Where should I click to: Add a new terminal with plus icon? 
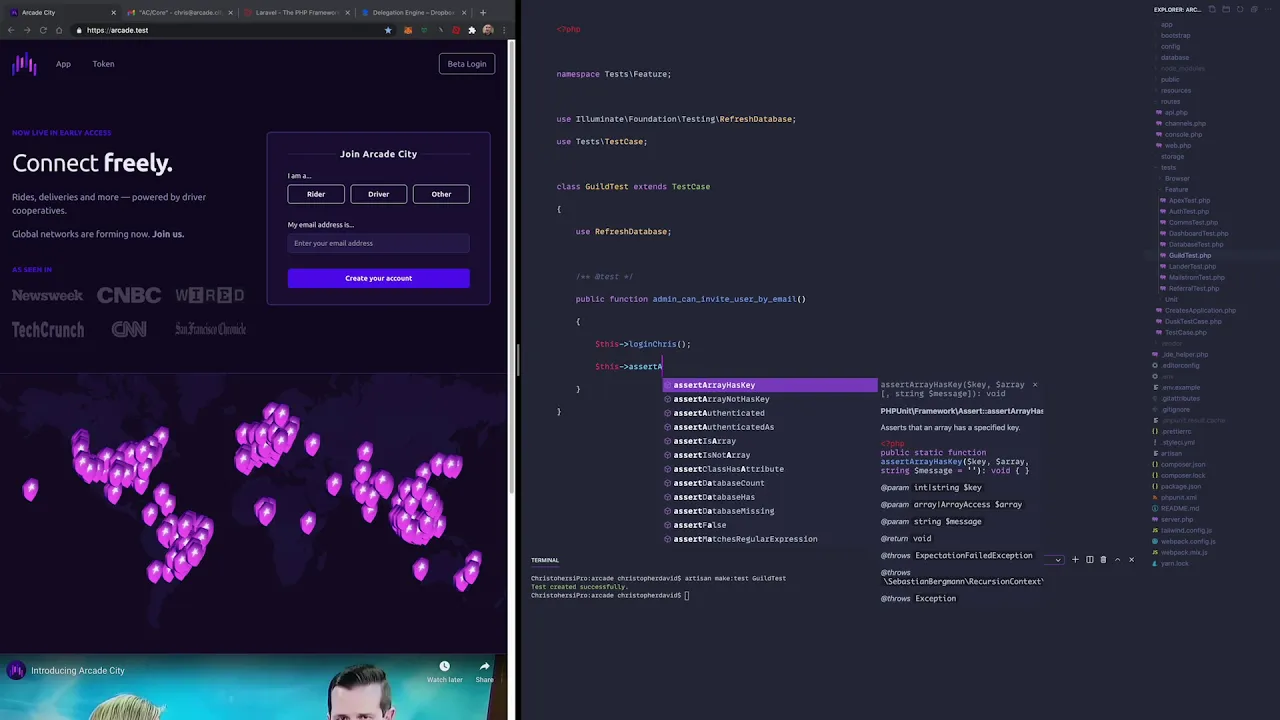pos(1075,559)
